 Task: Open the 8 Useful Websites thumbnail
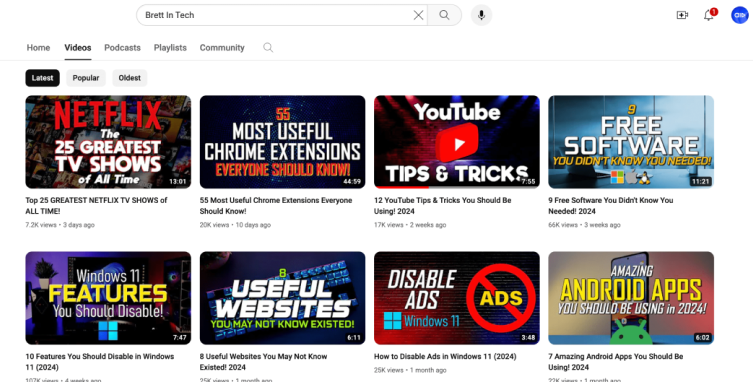282,298
